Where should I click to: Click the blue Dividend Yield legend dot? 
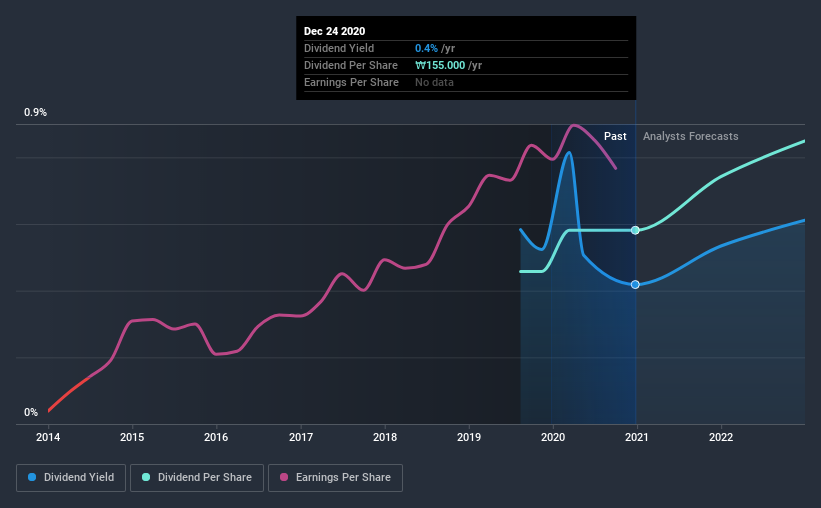pos(32,477)
